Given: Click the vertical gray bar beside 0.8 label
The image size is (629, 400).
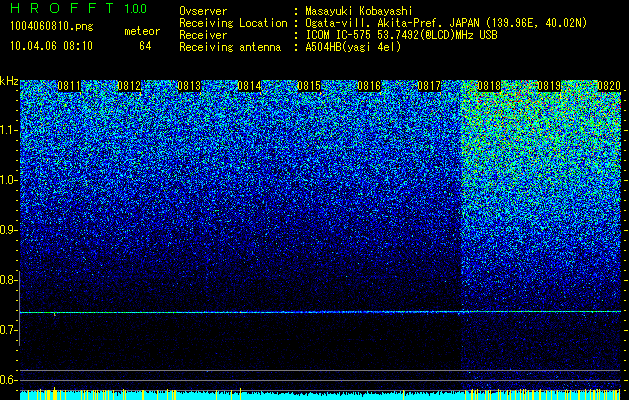Looking at the screenshot, I should point(20,308).
